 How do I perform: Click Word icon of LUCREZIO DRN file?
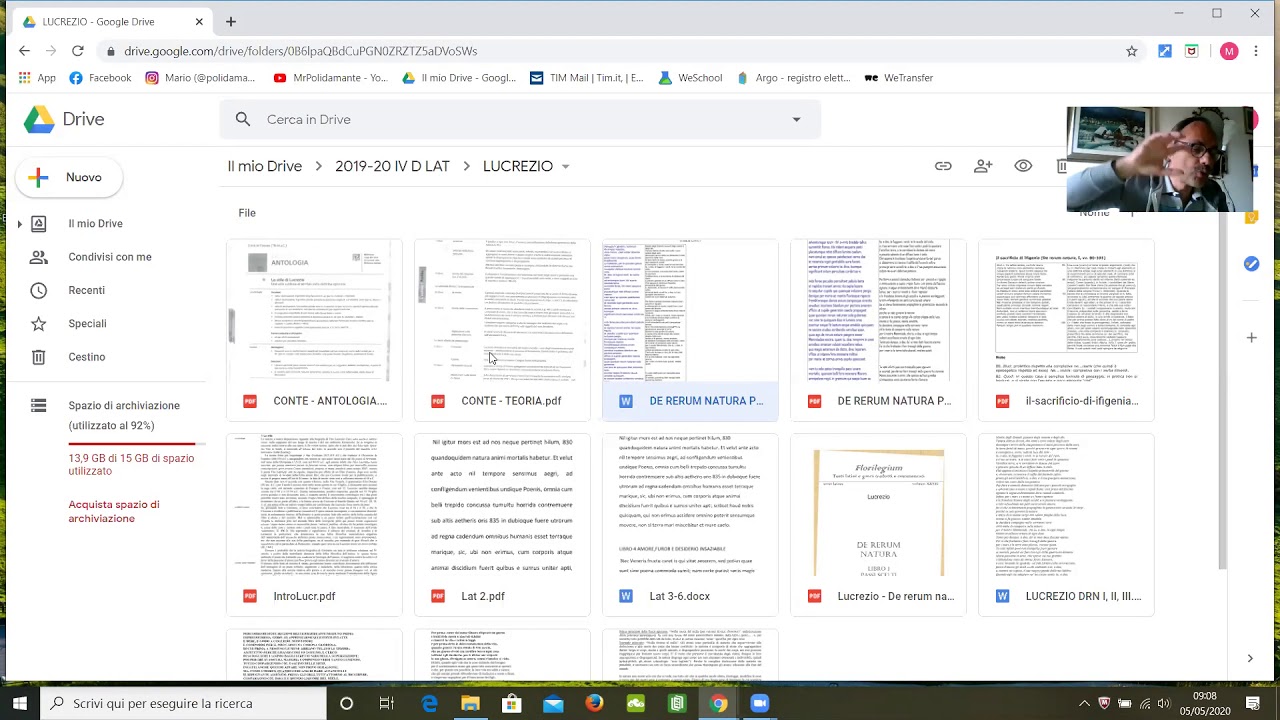coord(1002,596)
